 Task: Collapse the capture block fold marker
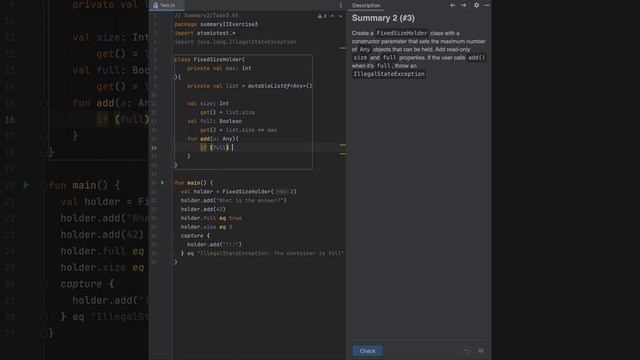(x=172, y=236)
